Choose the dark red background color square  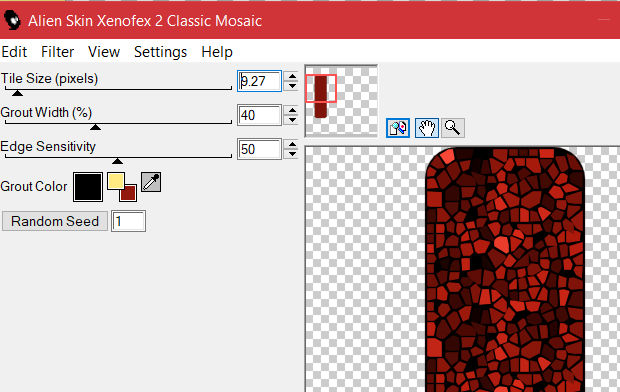coord(128,193)
